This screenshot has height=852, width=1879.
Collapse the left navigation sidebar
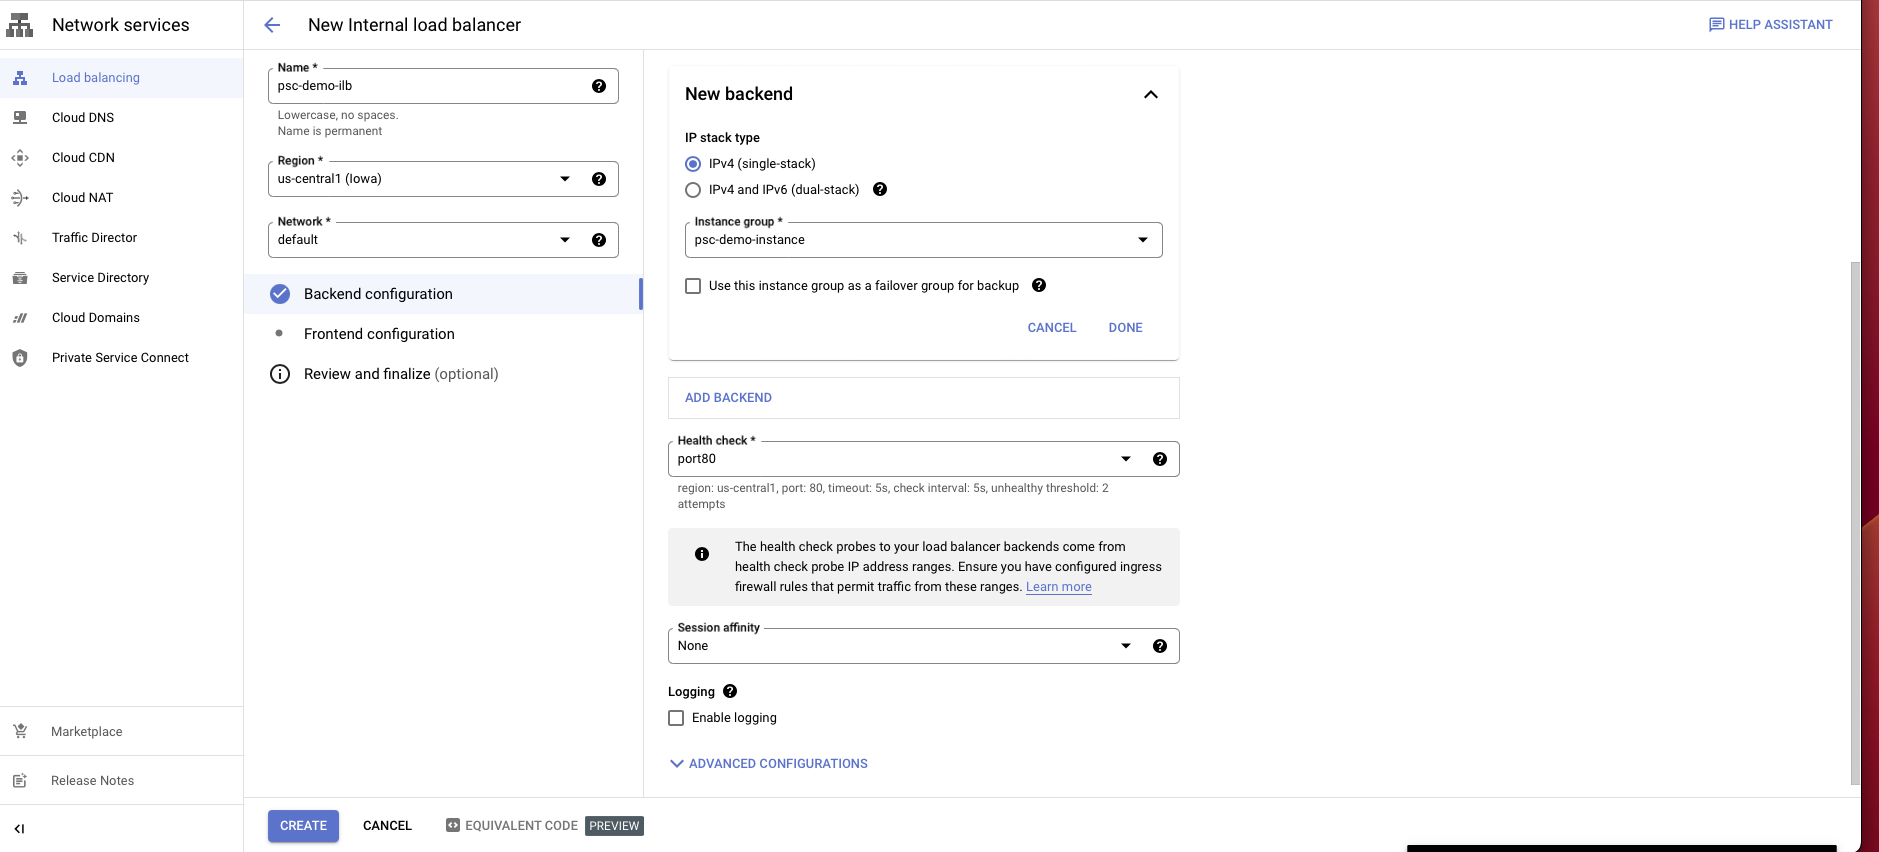tap(19, 829)
